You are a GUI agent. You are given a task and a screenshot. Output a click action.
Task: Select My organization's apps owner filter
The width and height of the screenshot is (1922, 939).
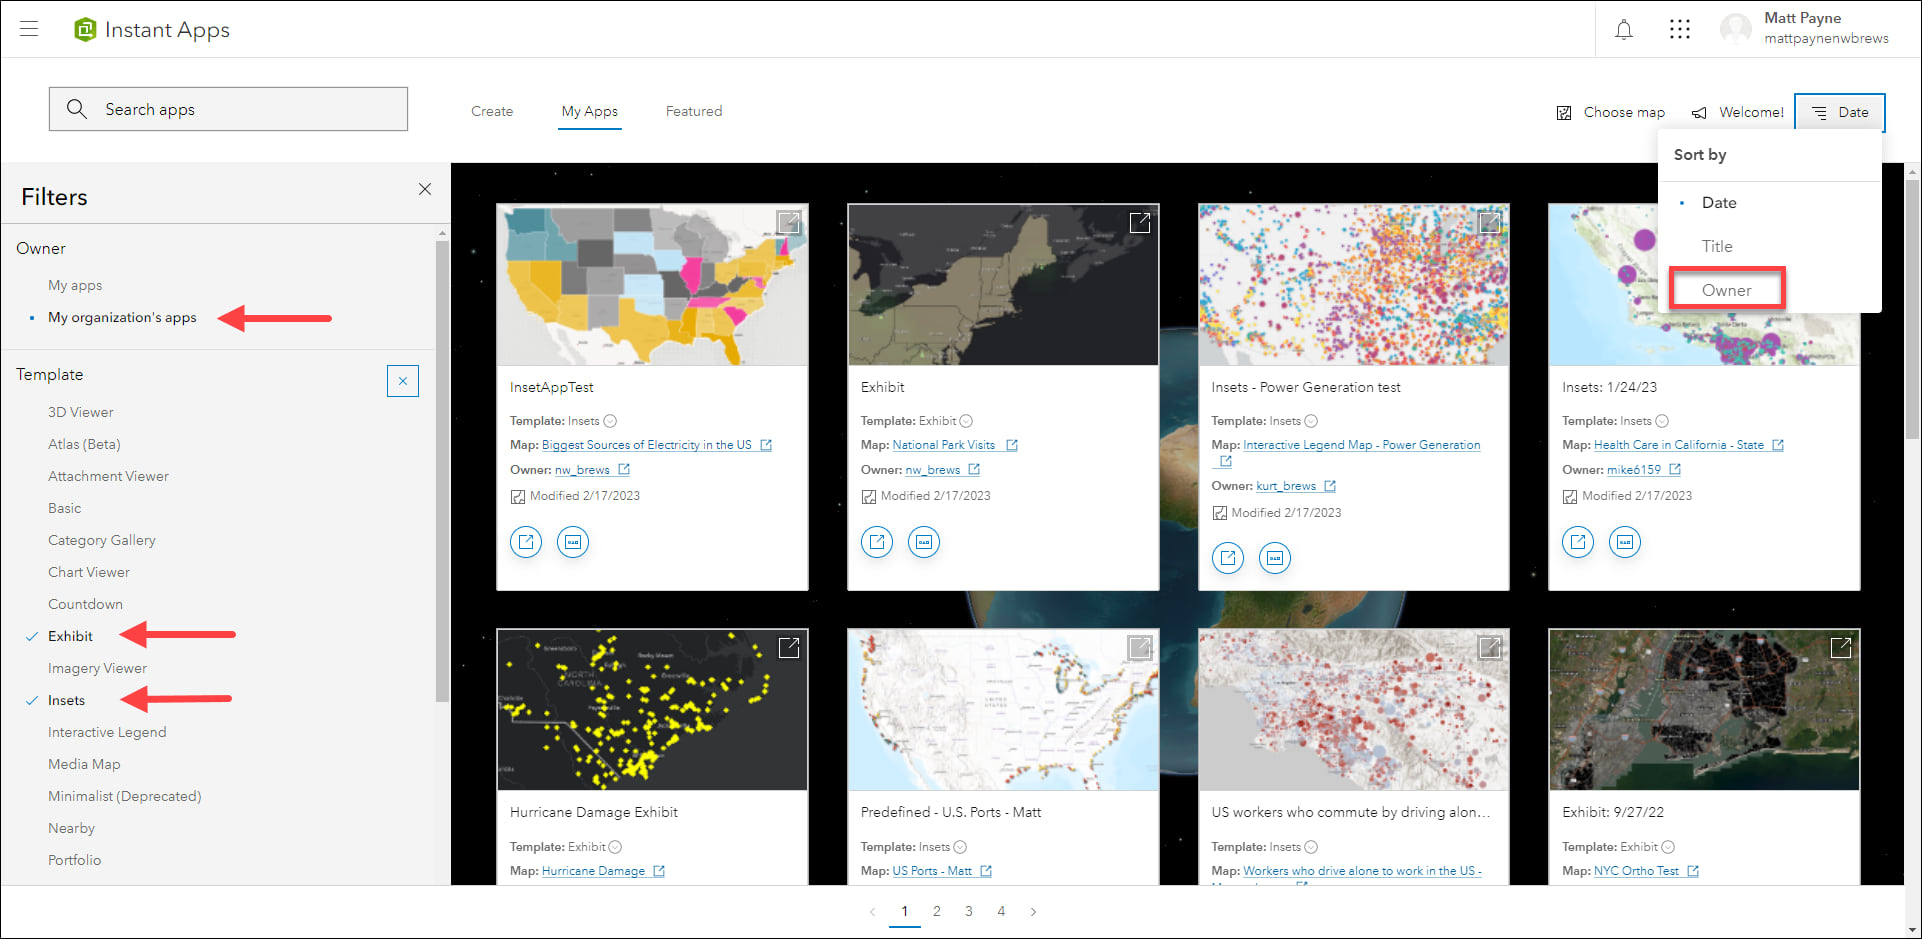[x=122, y=317]
